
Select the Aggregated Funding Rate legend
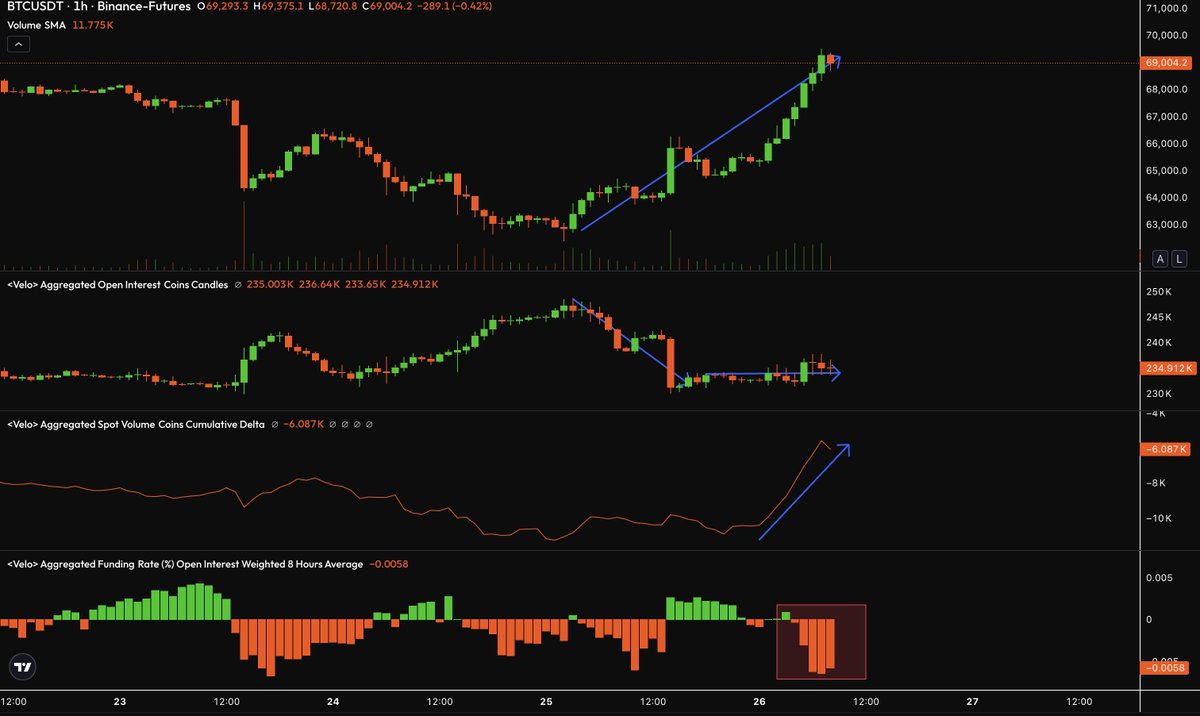pyautogui.click(x=185, y=564)
